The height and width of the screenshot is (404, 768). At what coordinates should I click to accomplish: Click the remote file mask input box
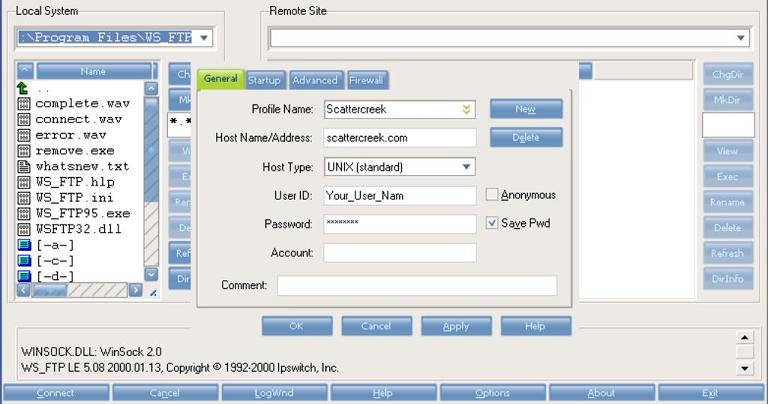[x=728, y=125]
